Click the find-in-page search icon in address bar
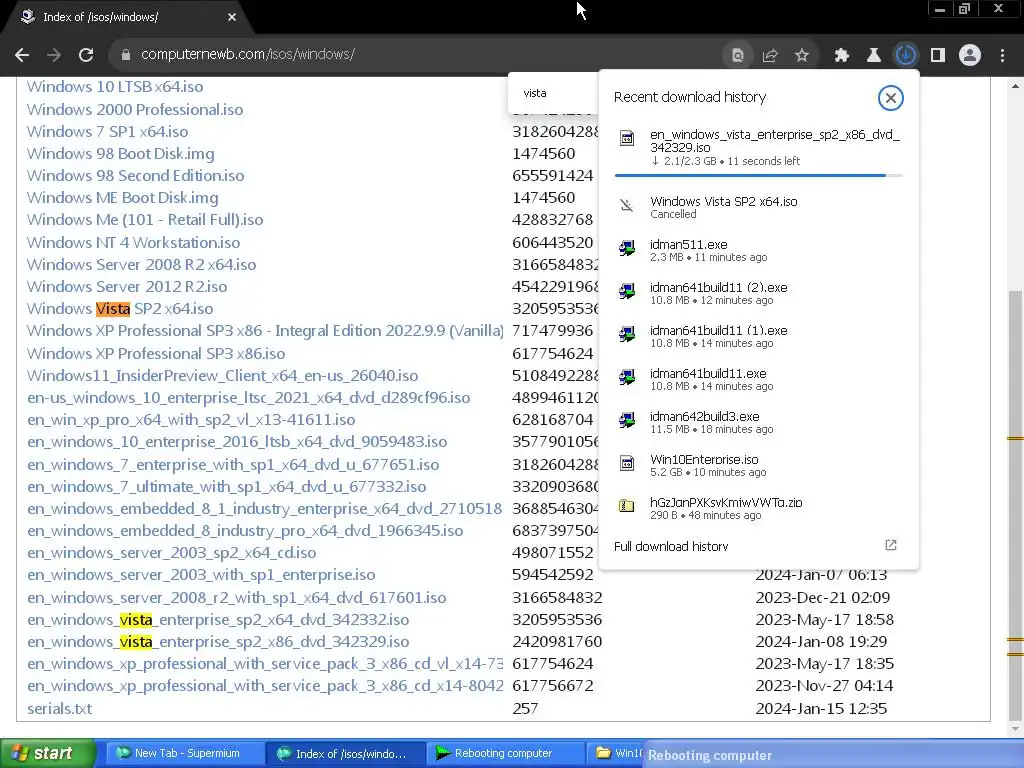 [738, 56]
